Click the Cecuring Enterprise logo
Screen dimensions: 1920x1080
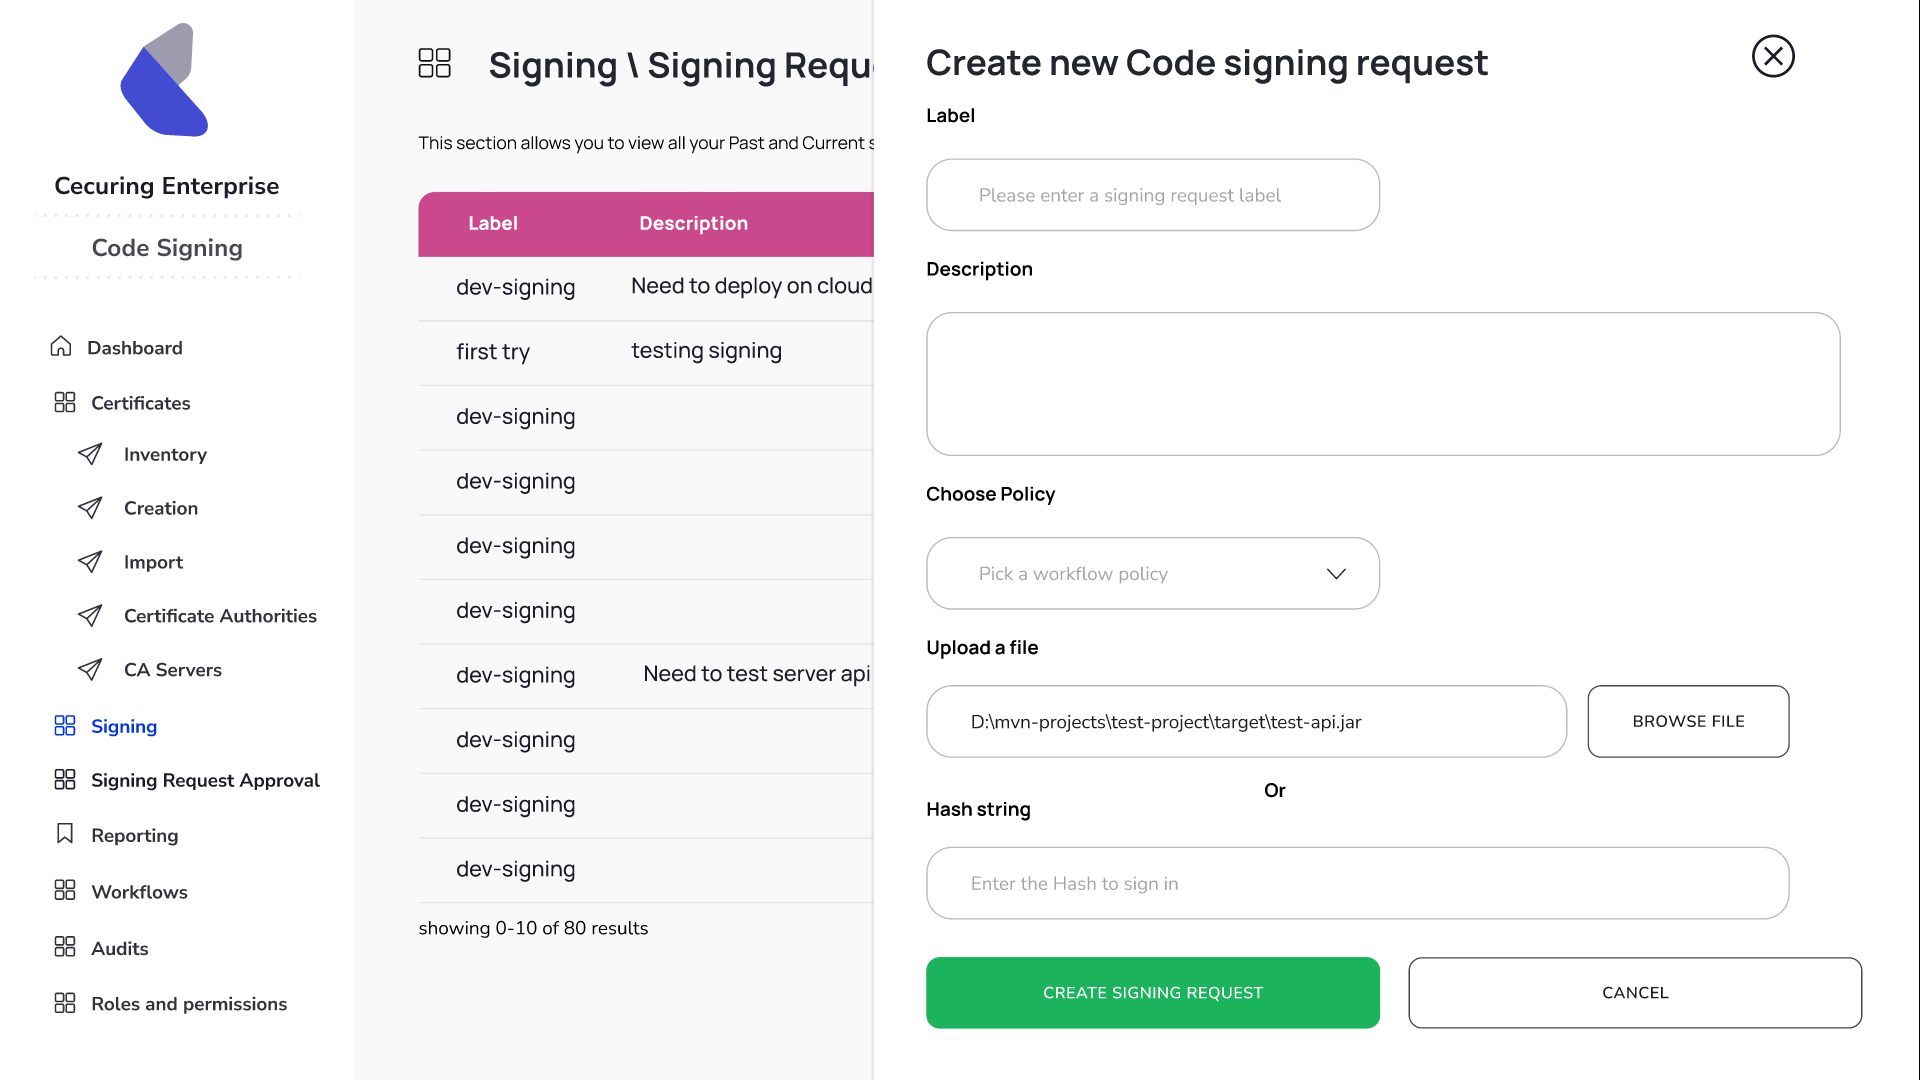click(165, 80)
